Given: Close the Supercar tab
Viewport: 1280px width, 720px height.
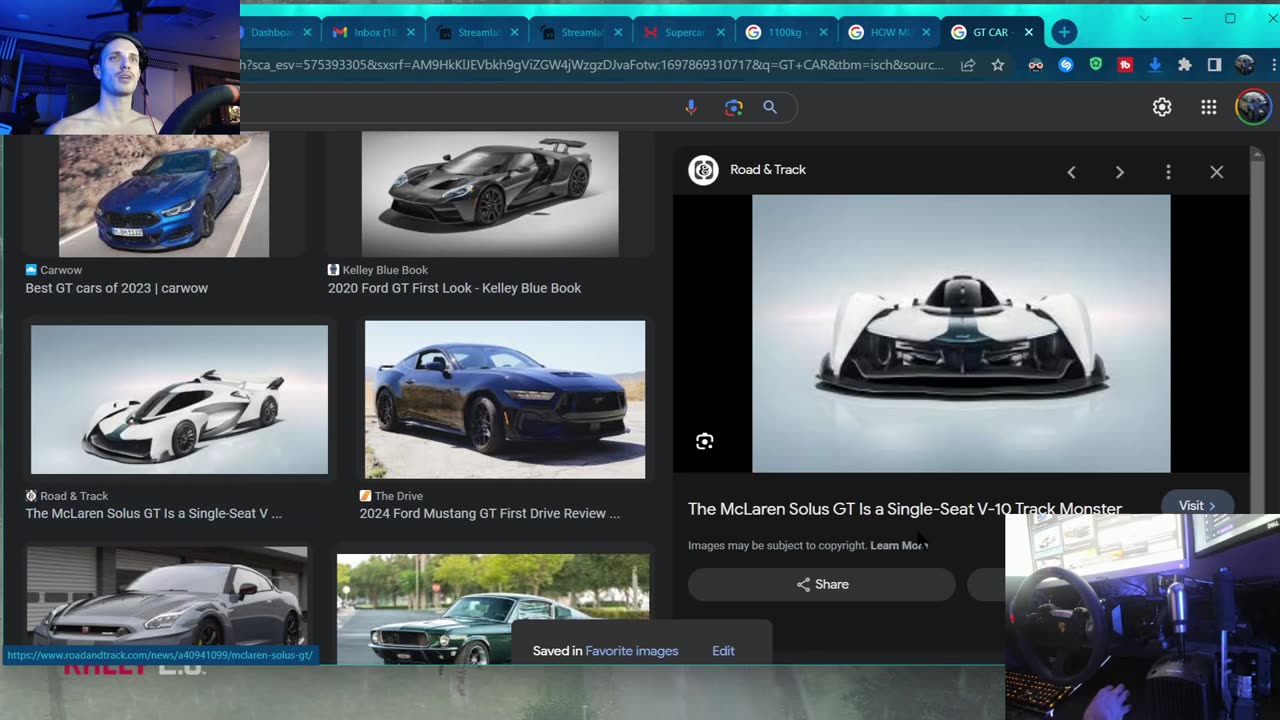Looking at the screenshot, I should (x=720, y=32).
